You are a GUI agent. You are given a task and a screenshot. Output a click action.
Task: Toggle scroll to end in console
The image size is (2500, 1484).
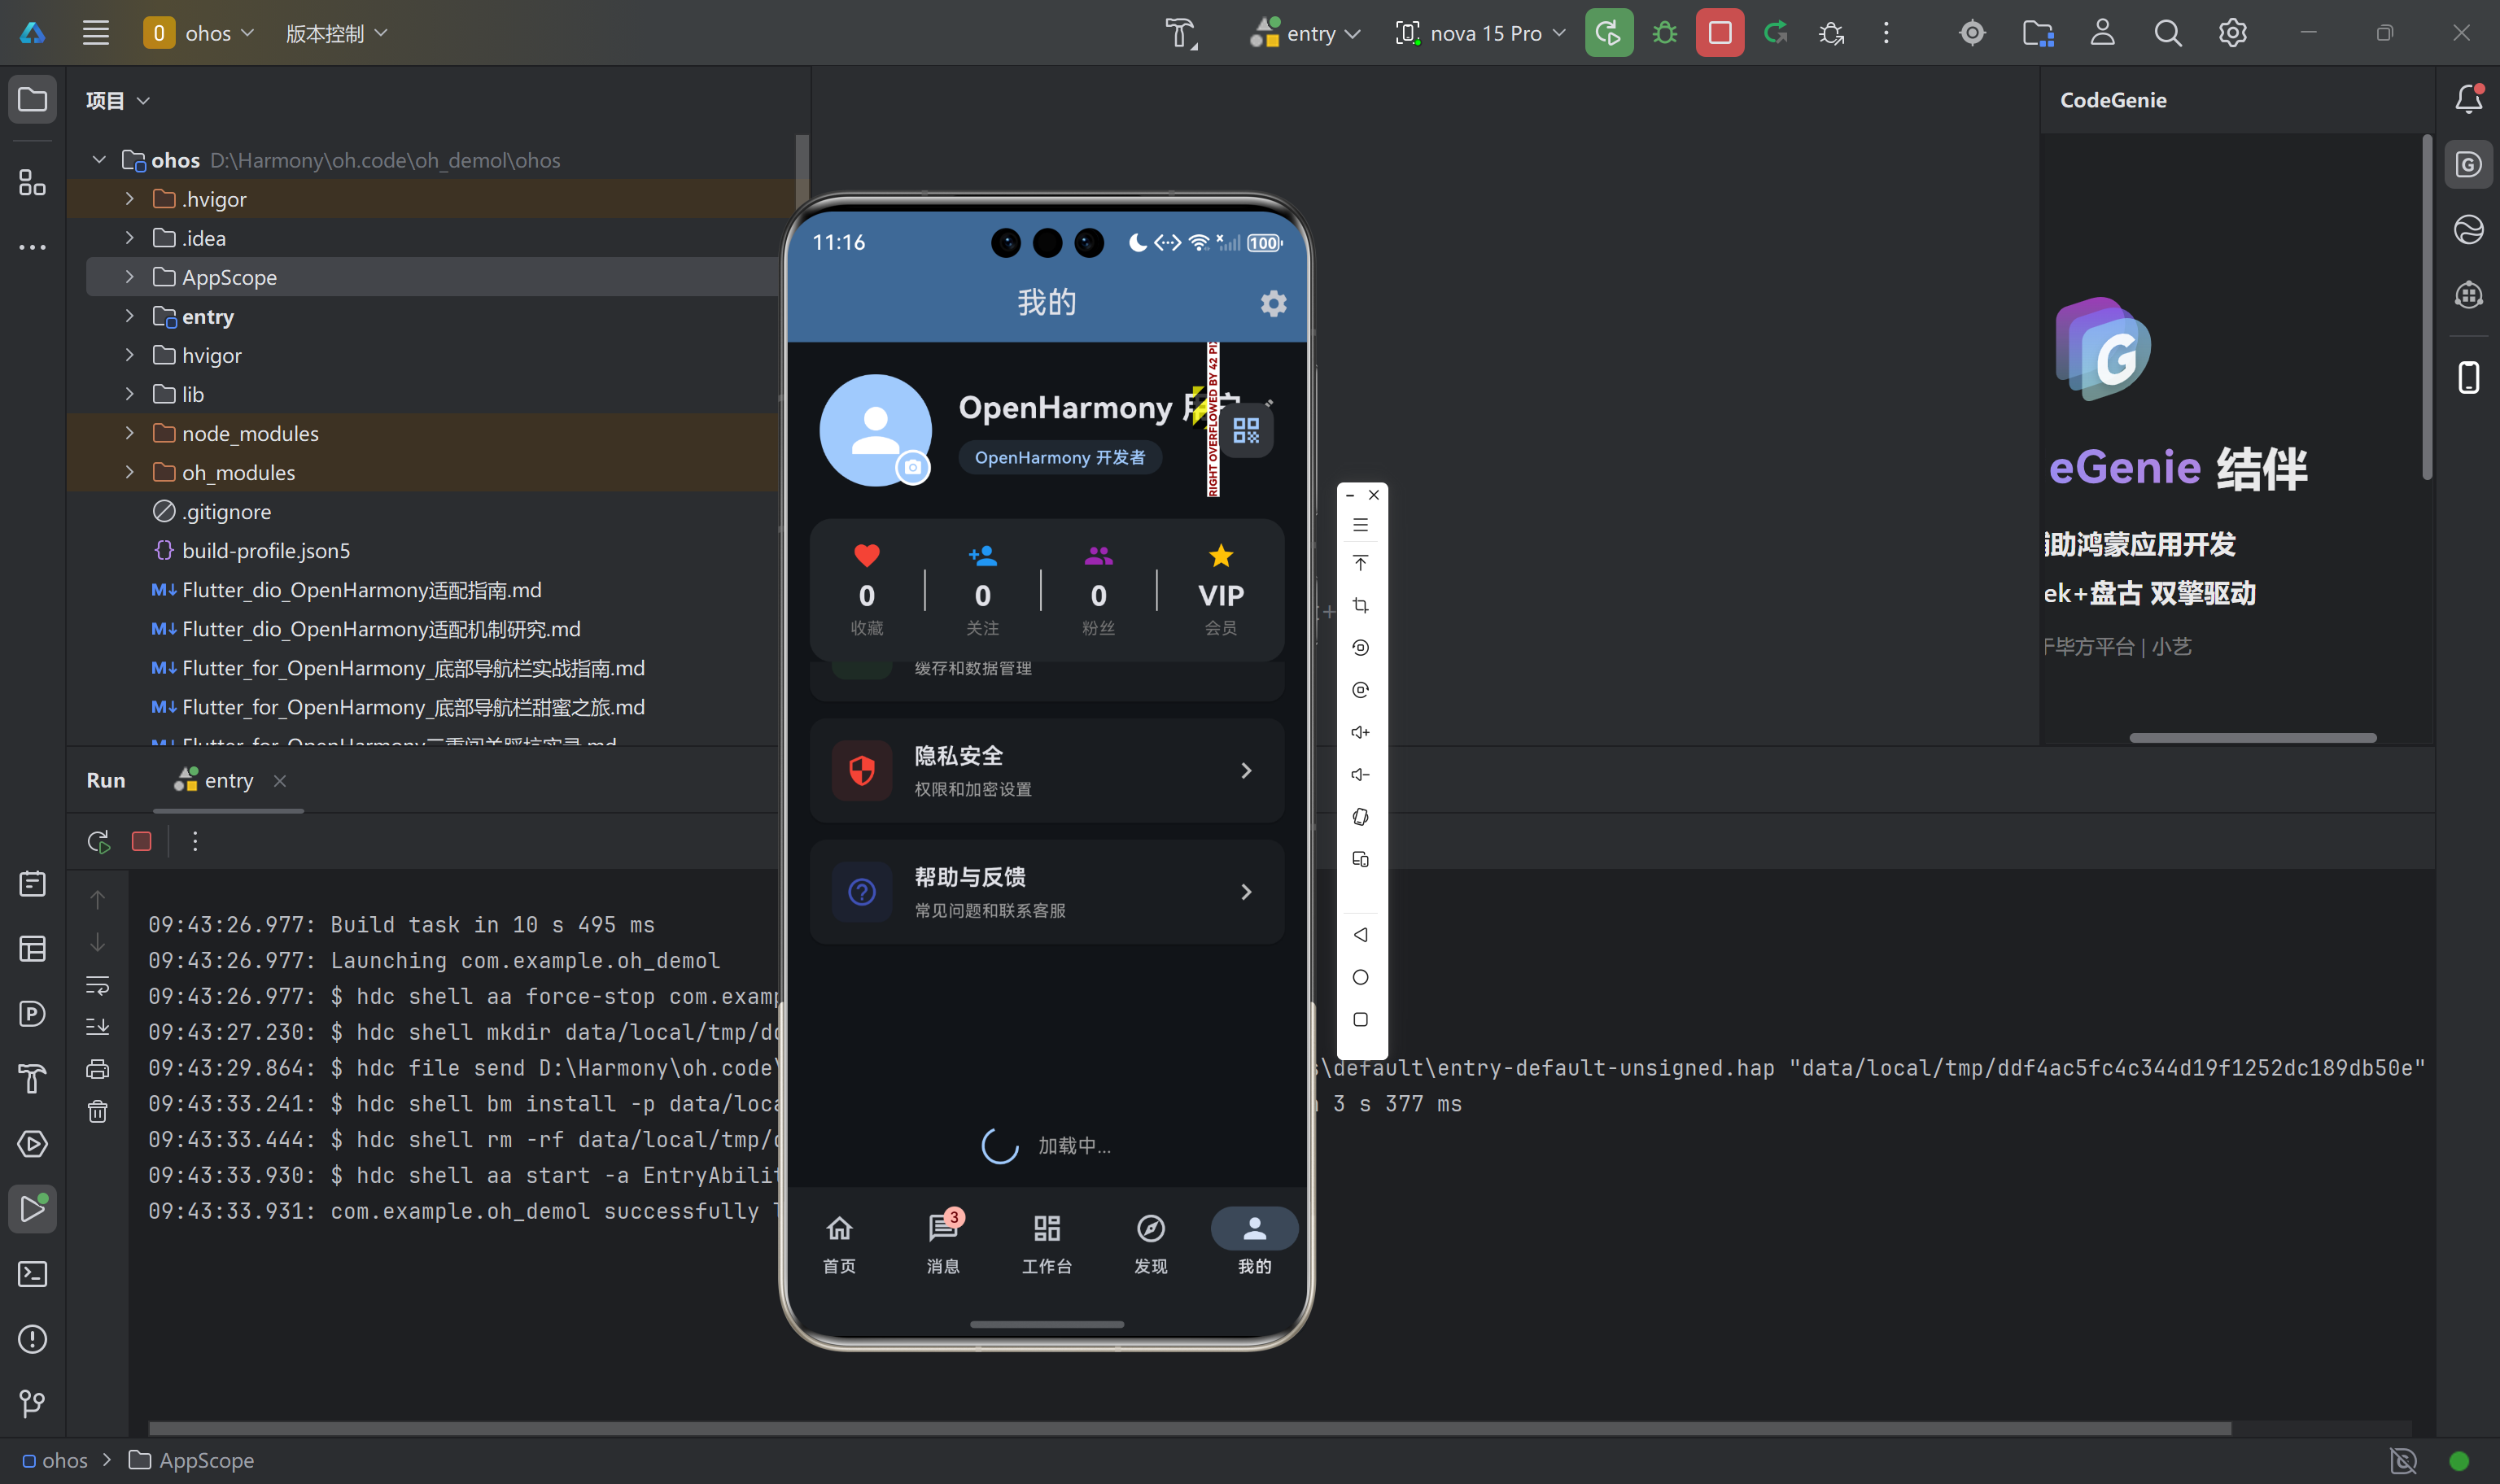[97, 1027]
